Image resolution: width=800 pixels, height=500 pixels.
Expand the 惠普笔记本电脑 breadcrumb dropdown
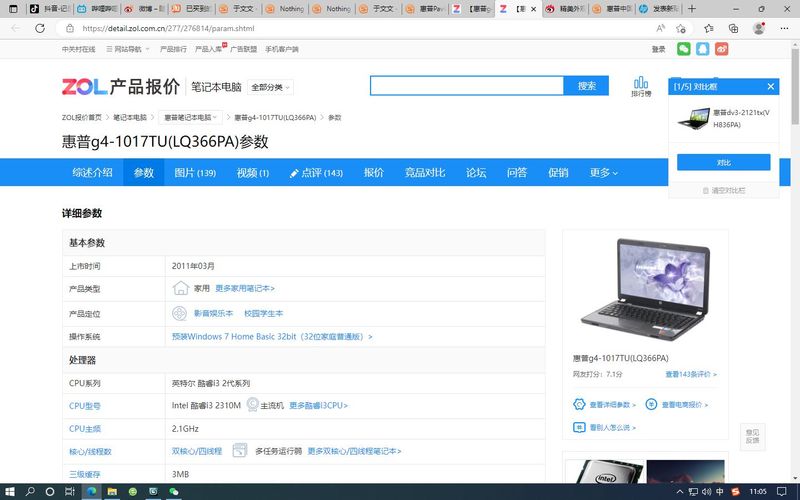coord(192,118)
